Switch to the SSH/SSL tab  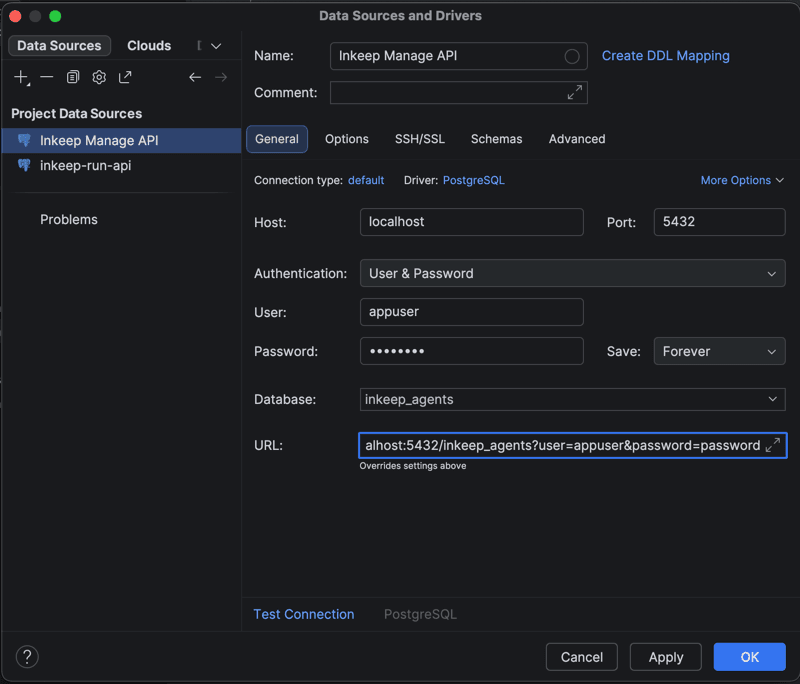tap(419, 139)
